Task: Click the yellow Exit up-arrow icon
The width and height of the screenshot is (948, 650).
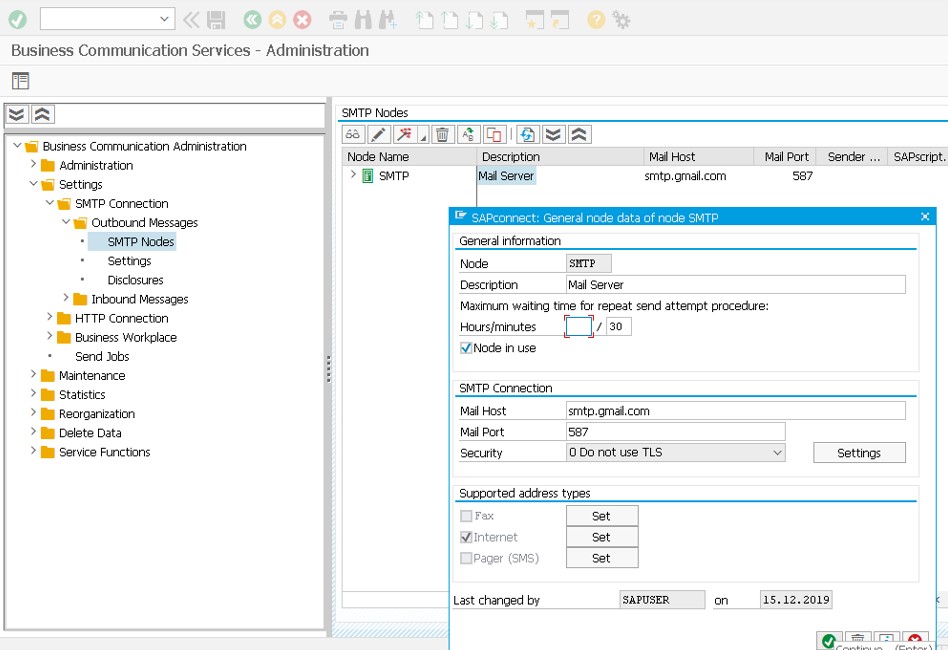Action: point(277,20)
